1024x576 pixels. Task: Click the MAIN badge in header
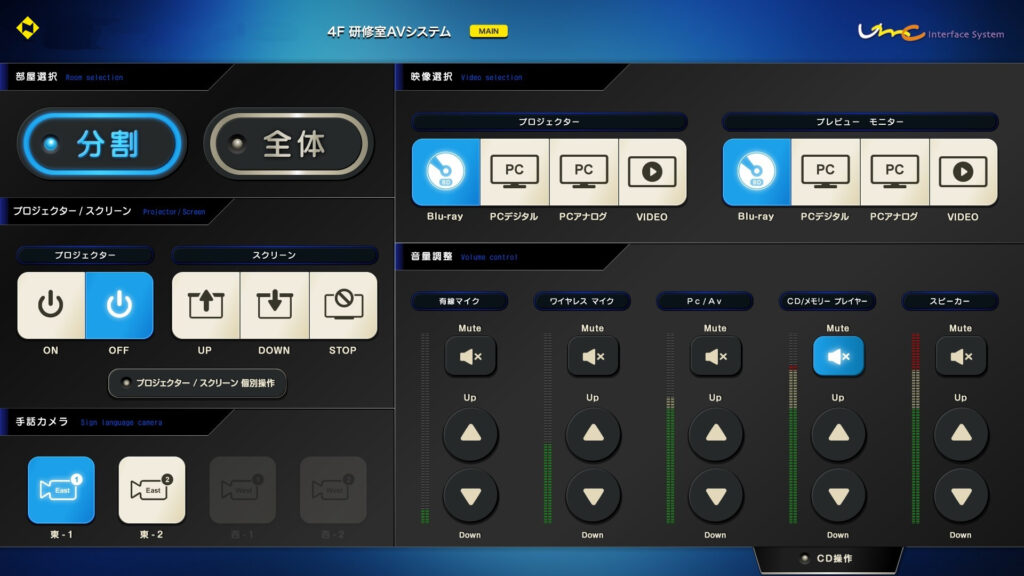coord(488,31)
